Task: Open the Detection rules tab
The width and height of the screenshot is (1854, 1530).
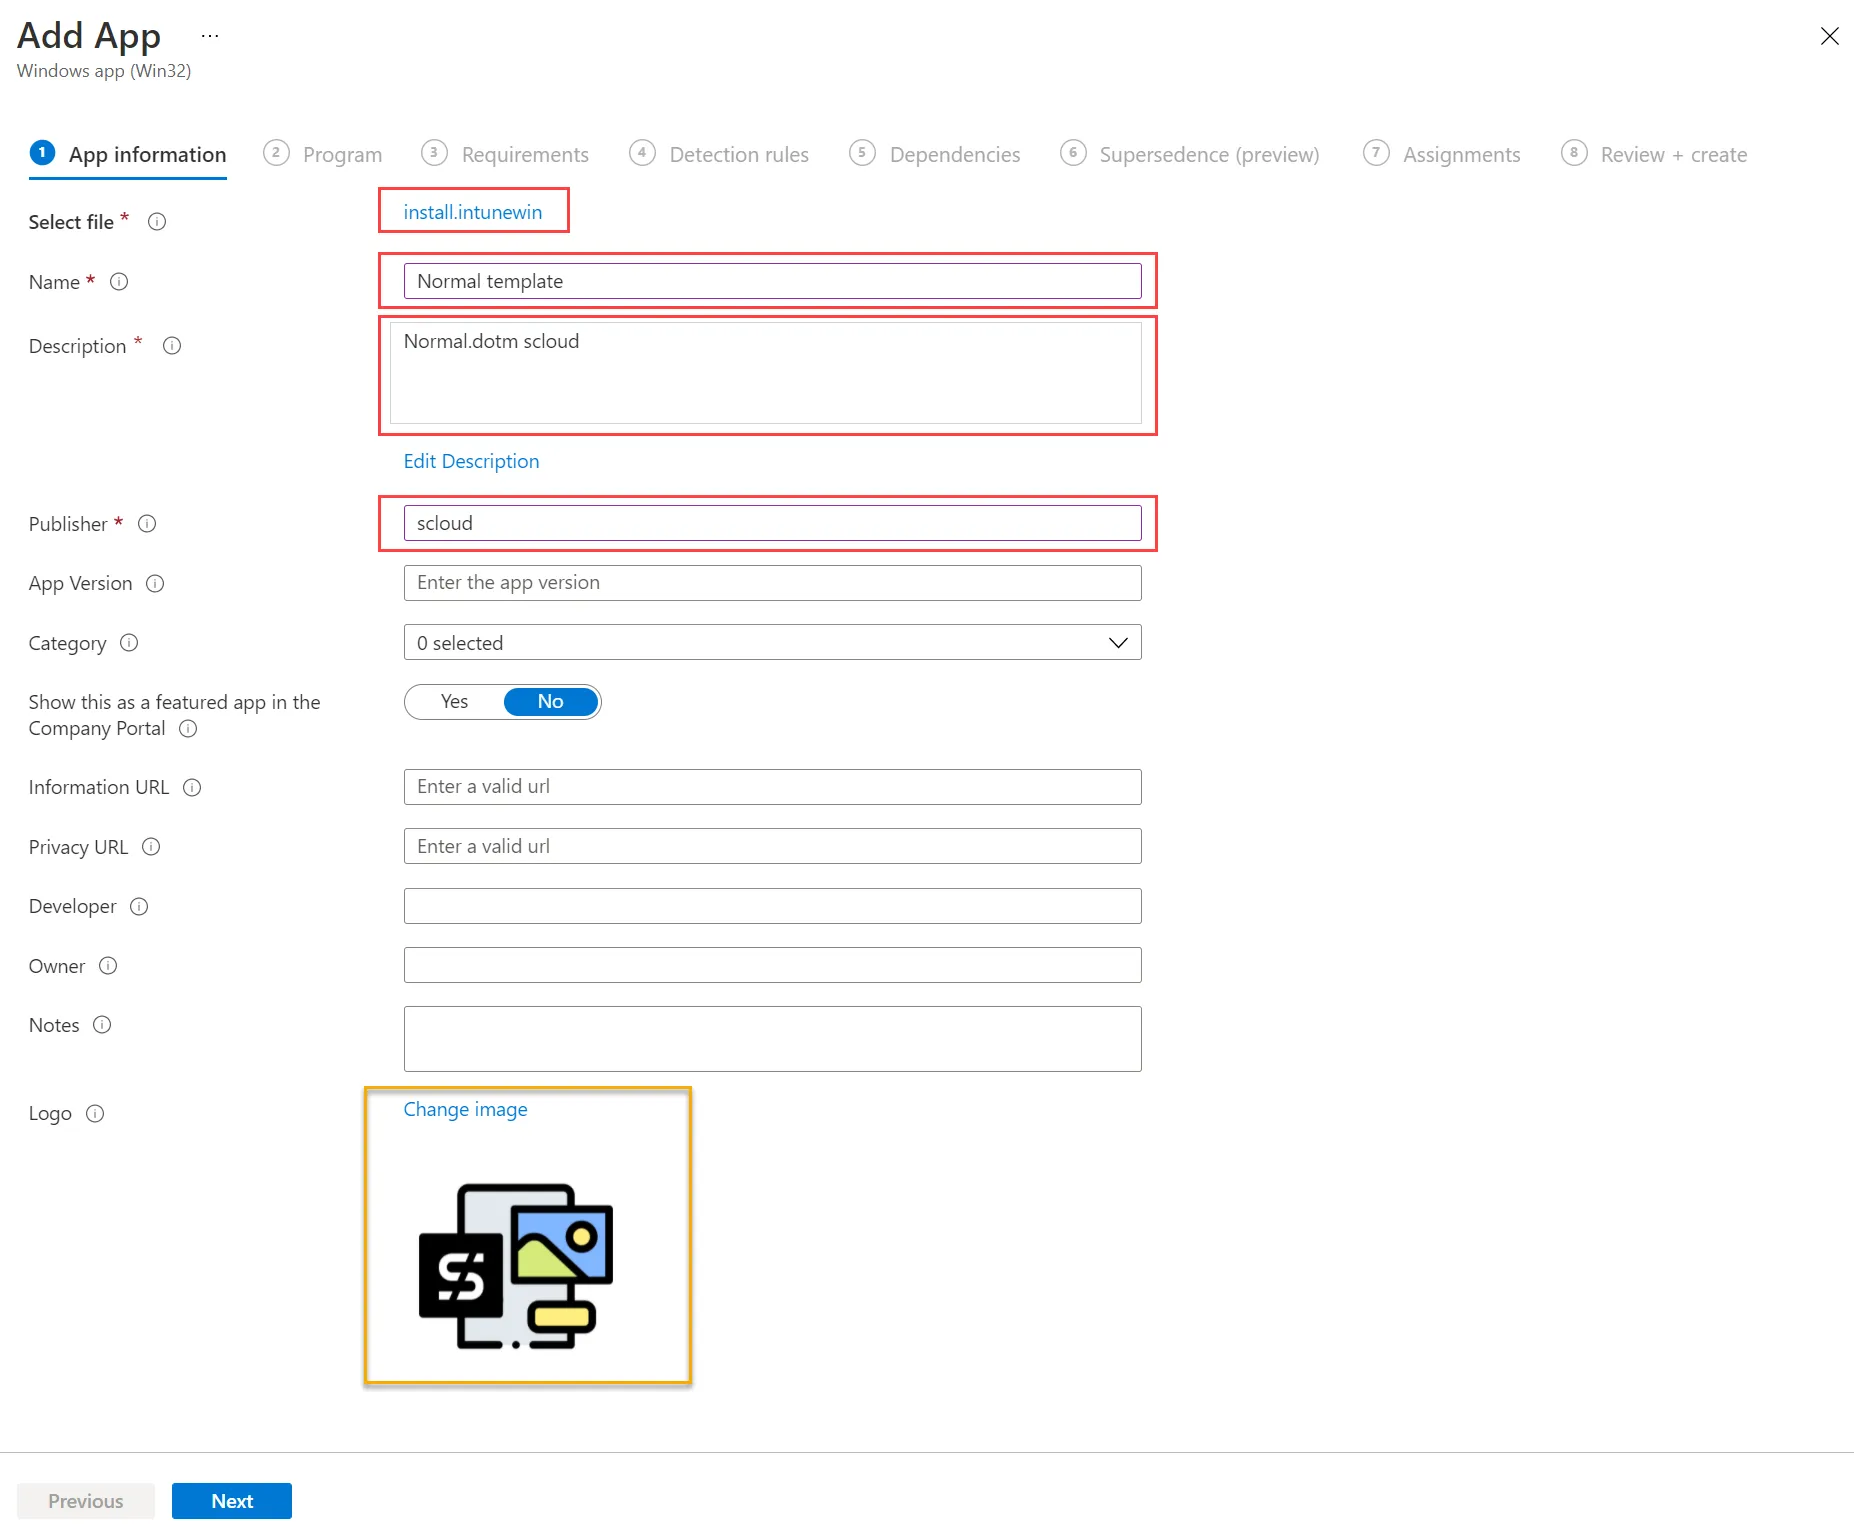Action: click(x=719, y=154)
